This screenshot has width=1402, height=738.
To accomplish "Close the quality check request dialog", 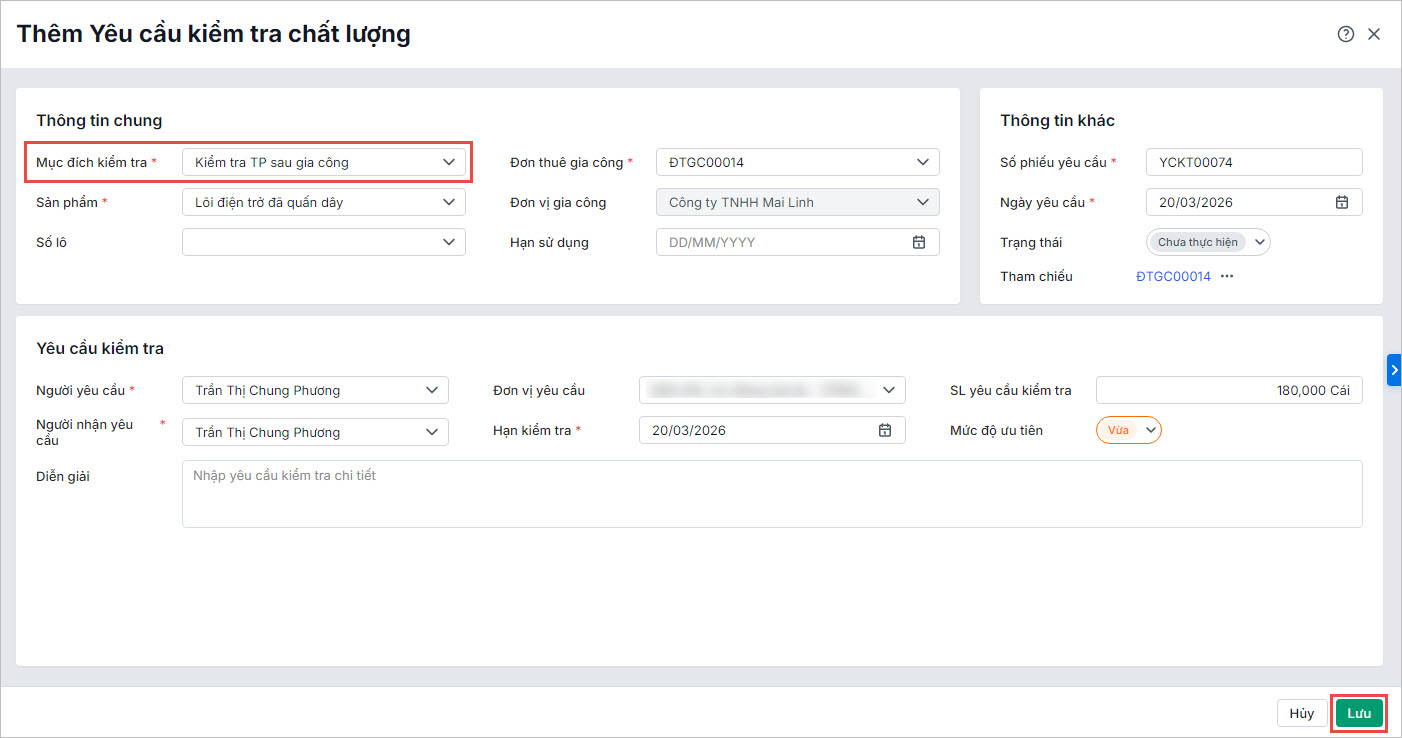I will tap(1374, 34).
